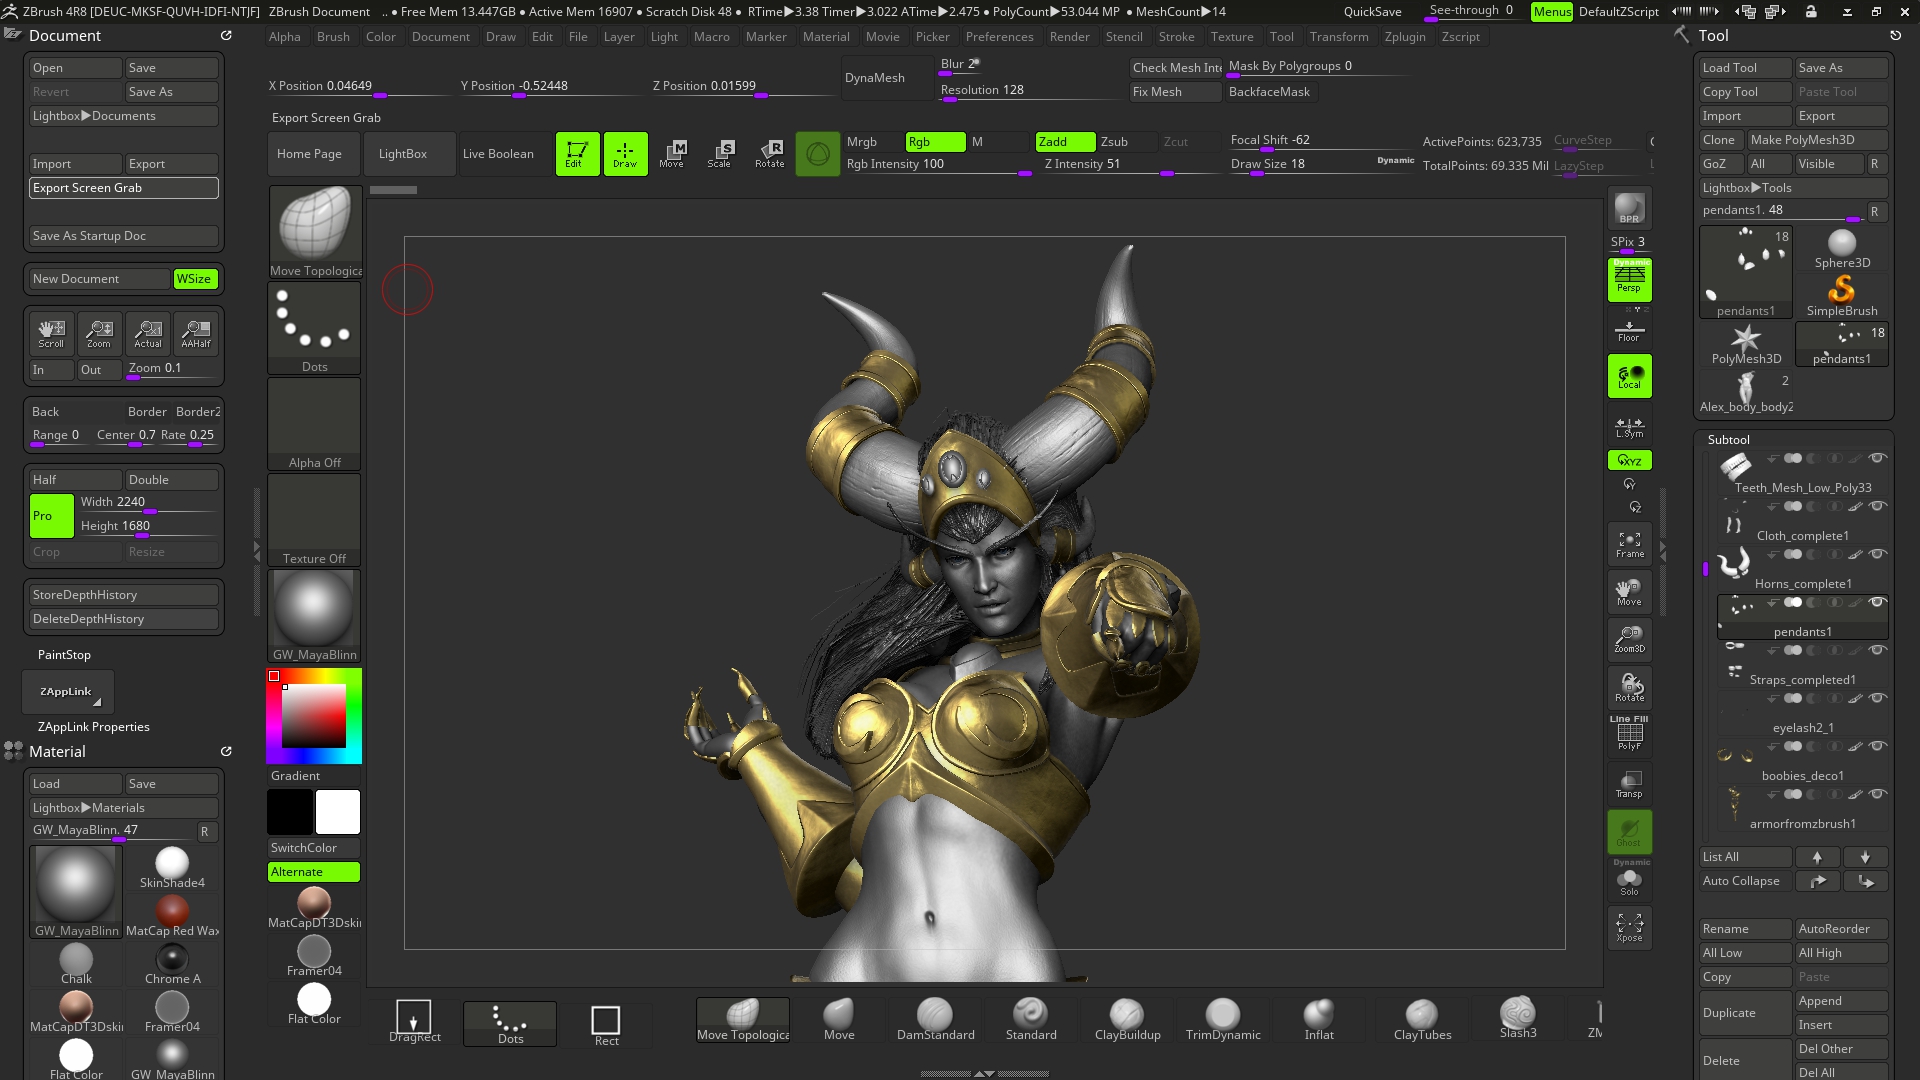
Task: Toggle Solo mode
Action: (1629, 882)
